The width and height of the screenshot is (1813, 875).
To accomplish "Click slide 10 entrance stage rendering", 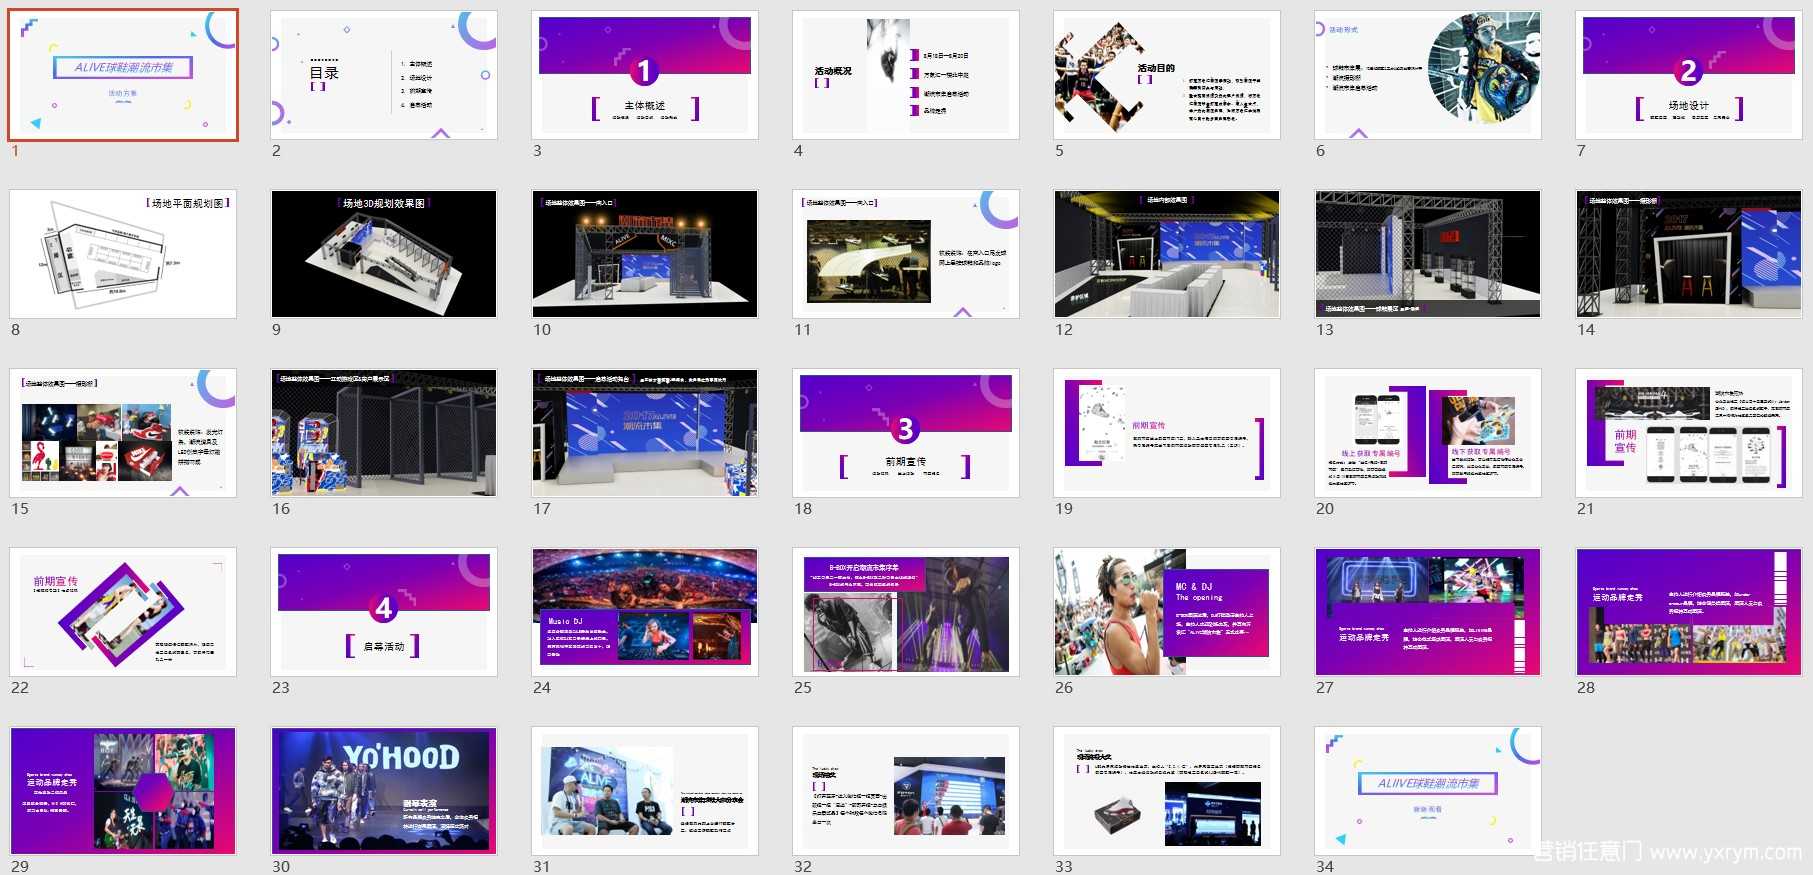I will click(x=645, y=254).
